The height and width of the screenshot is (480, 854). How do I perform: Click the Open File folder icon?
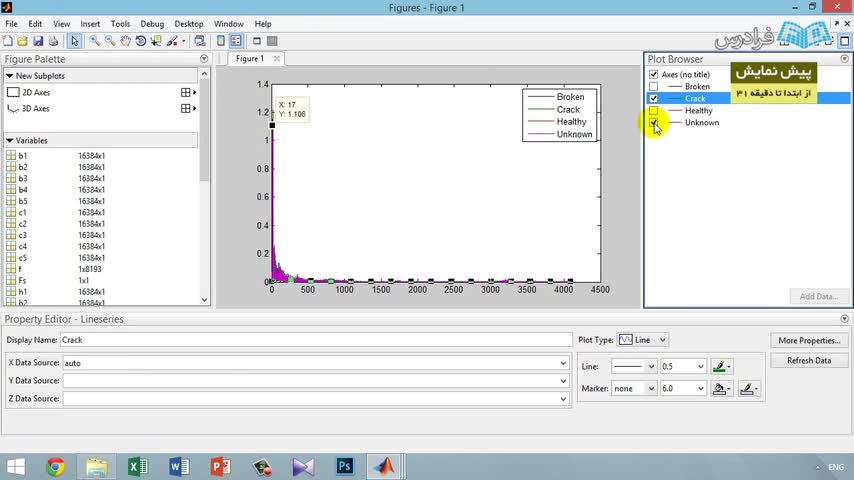22,41
